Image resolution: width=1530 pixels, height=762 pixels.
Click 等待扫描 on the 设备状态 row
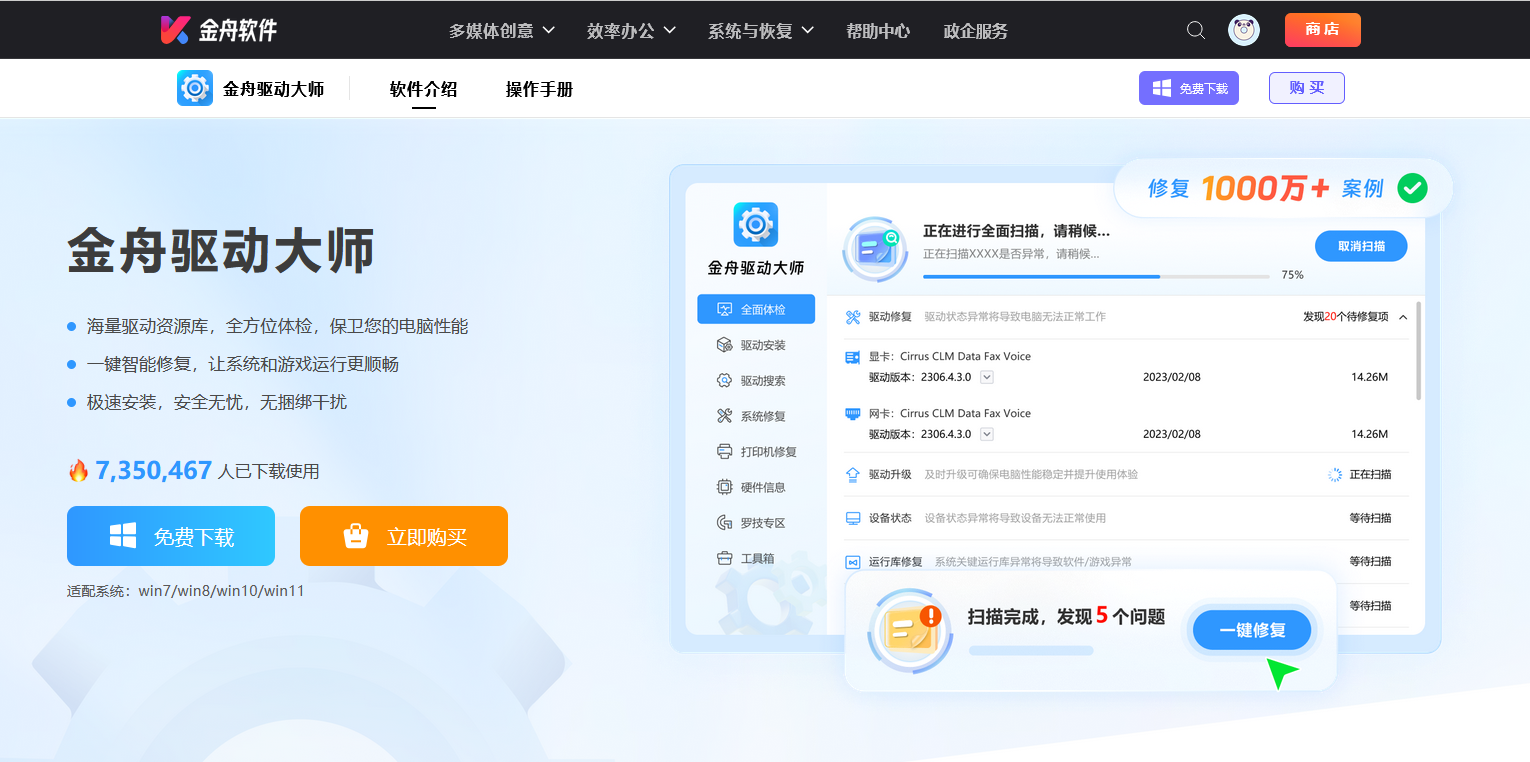[1370, 518]
